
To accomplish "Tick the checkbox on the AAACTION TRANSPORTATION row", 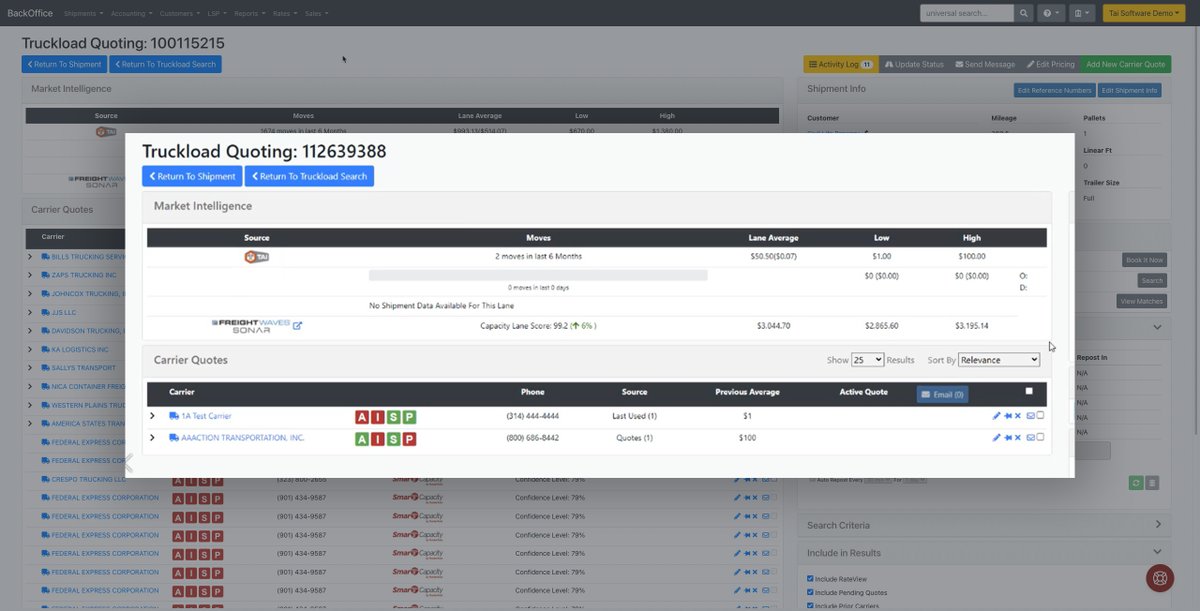I will (x=1040, y=437).
